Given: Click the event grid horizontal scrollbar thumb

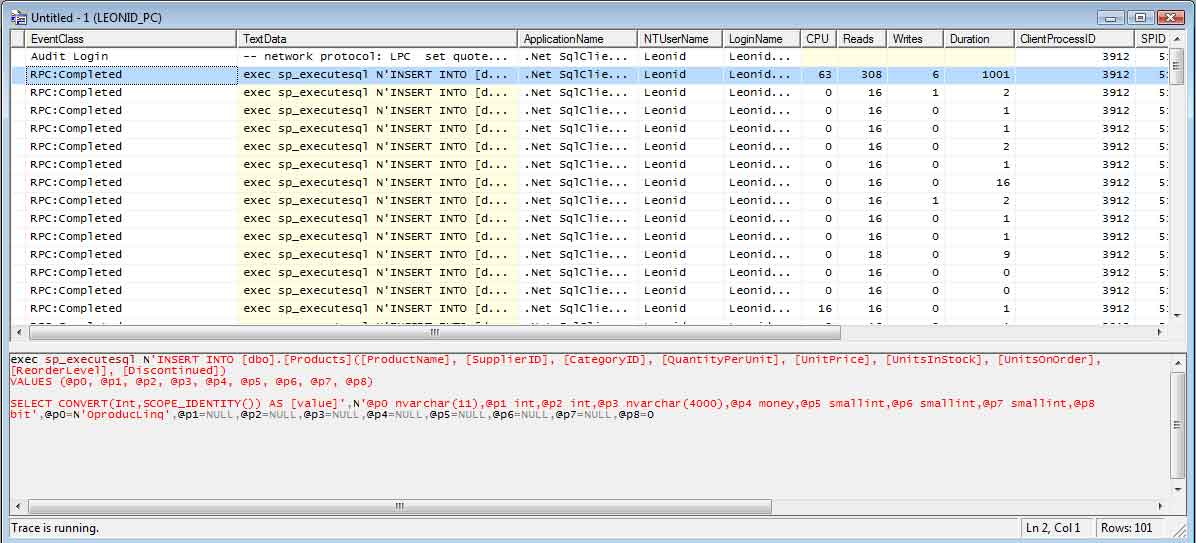Looking at the screenshot, I should click(x=434, y=333).
